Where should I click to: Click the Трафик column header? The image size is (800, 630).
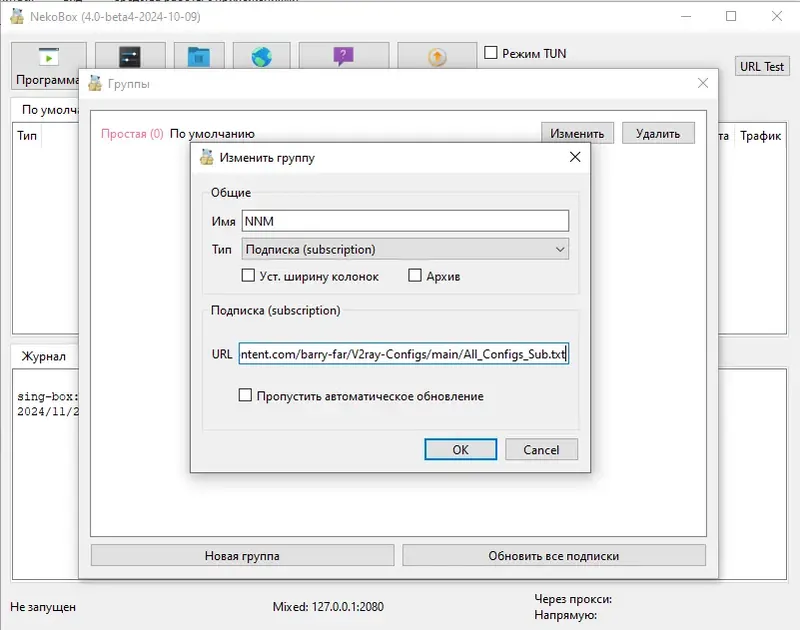tap(760, 135)
